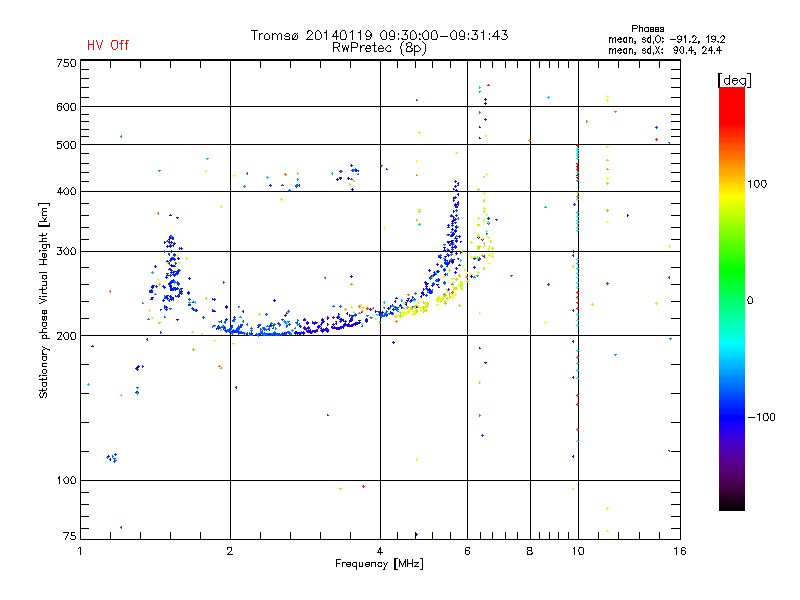Click the x-axis label '2'
Image resolution: width=800 pixels, height=600 pixels.
coord(230,551)
